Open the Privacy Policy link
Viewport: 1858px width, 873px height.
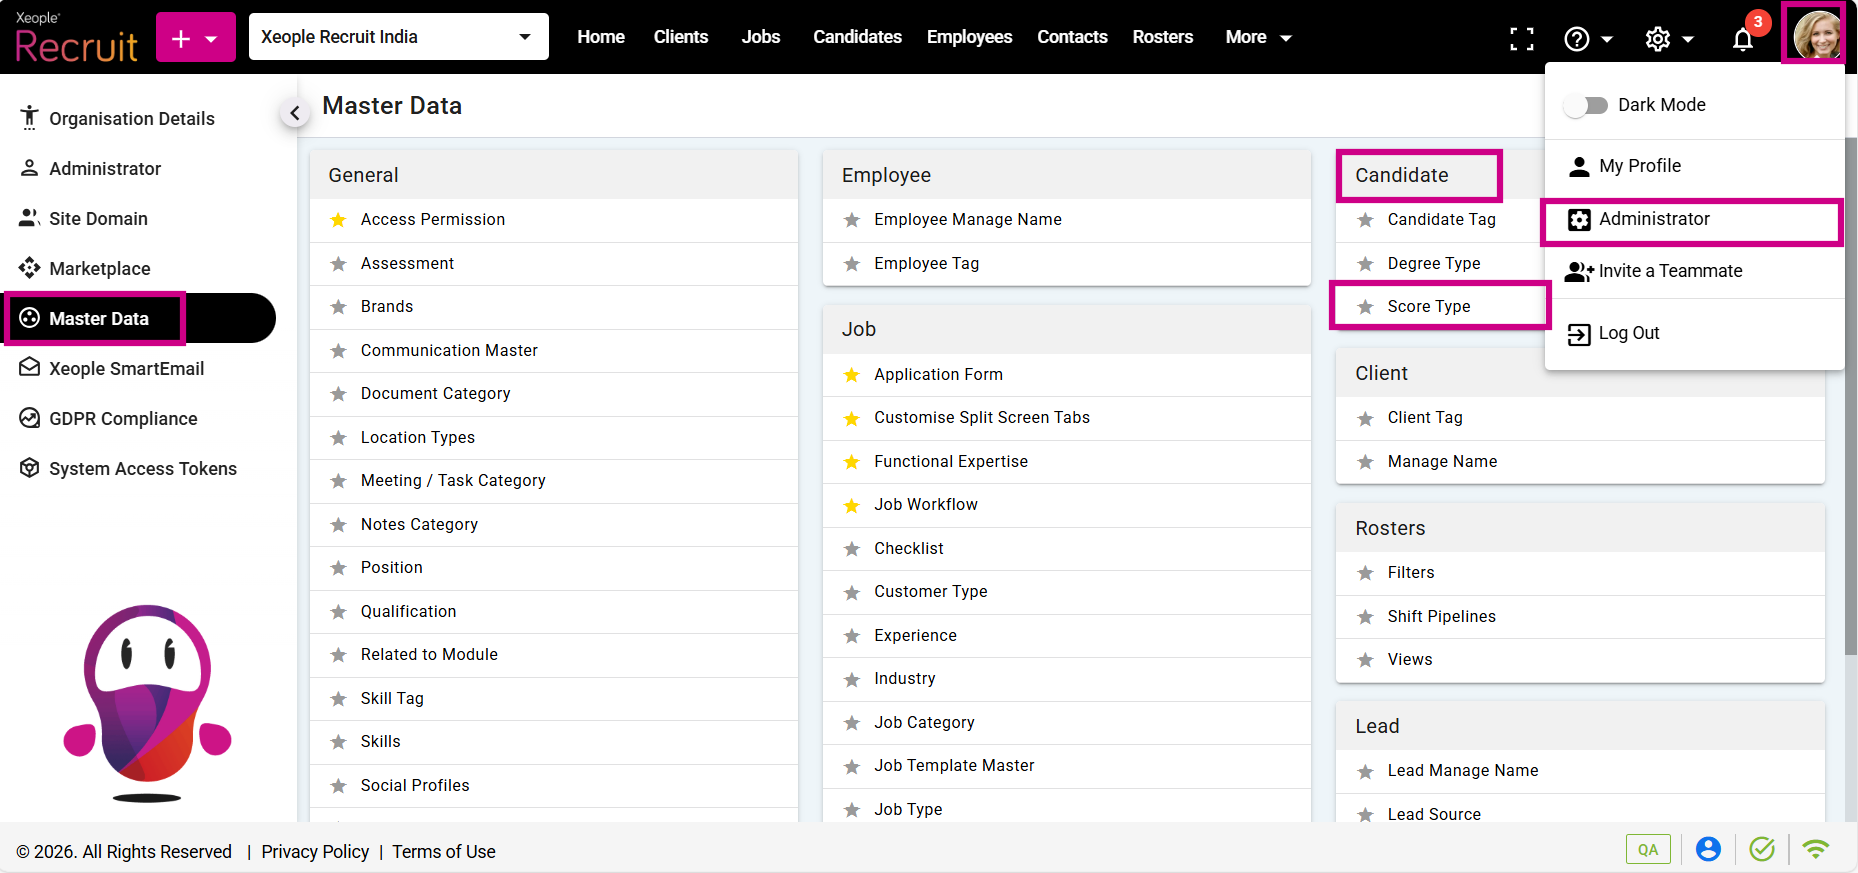click(315, 851)
